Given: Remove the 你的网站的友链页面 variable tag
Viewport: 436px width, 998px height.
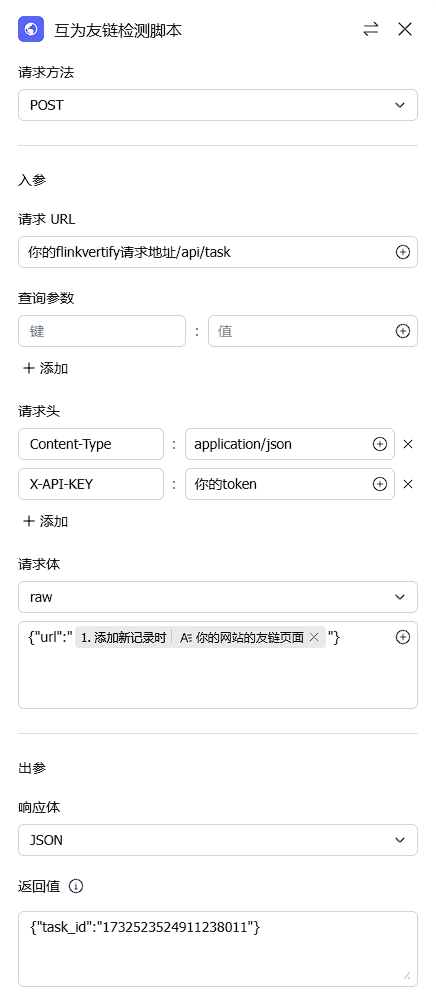Looking at the screenshot, I should [x=313, y=637].
